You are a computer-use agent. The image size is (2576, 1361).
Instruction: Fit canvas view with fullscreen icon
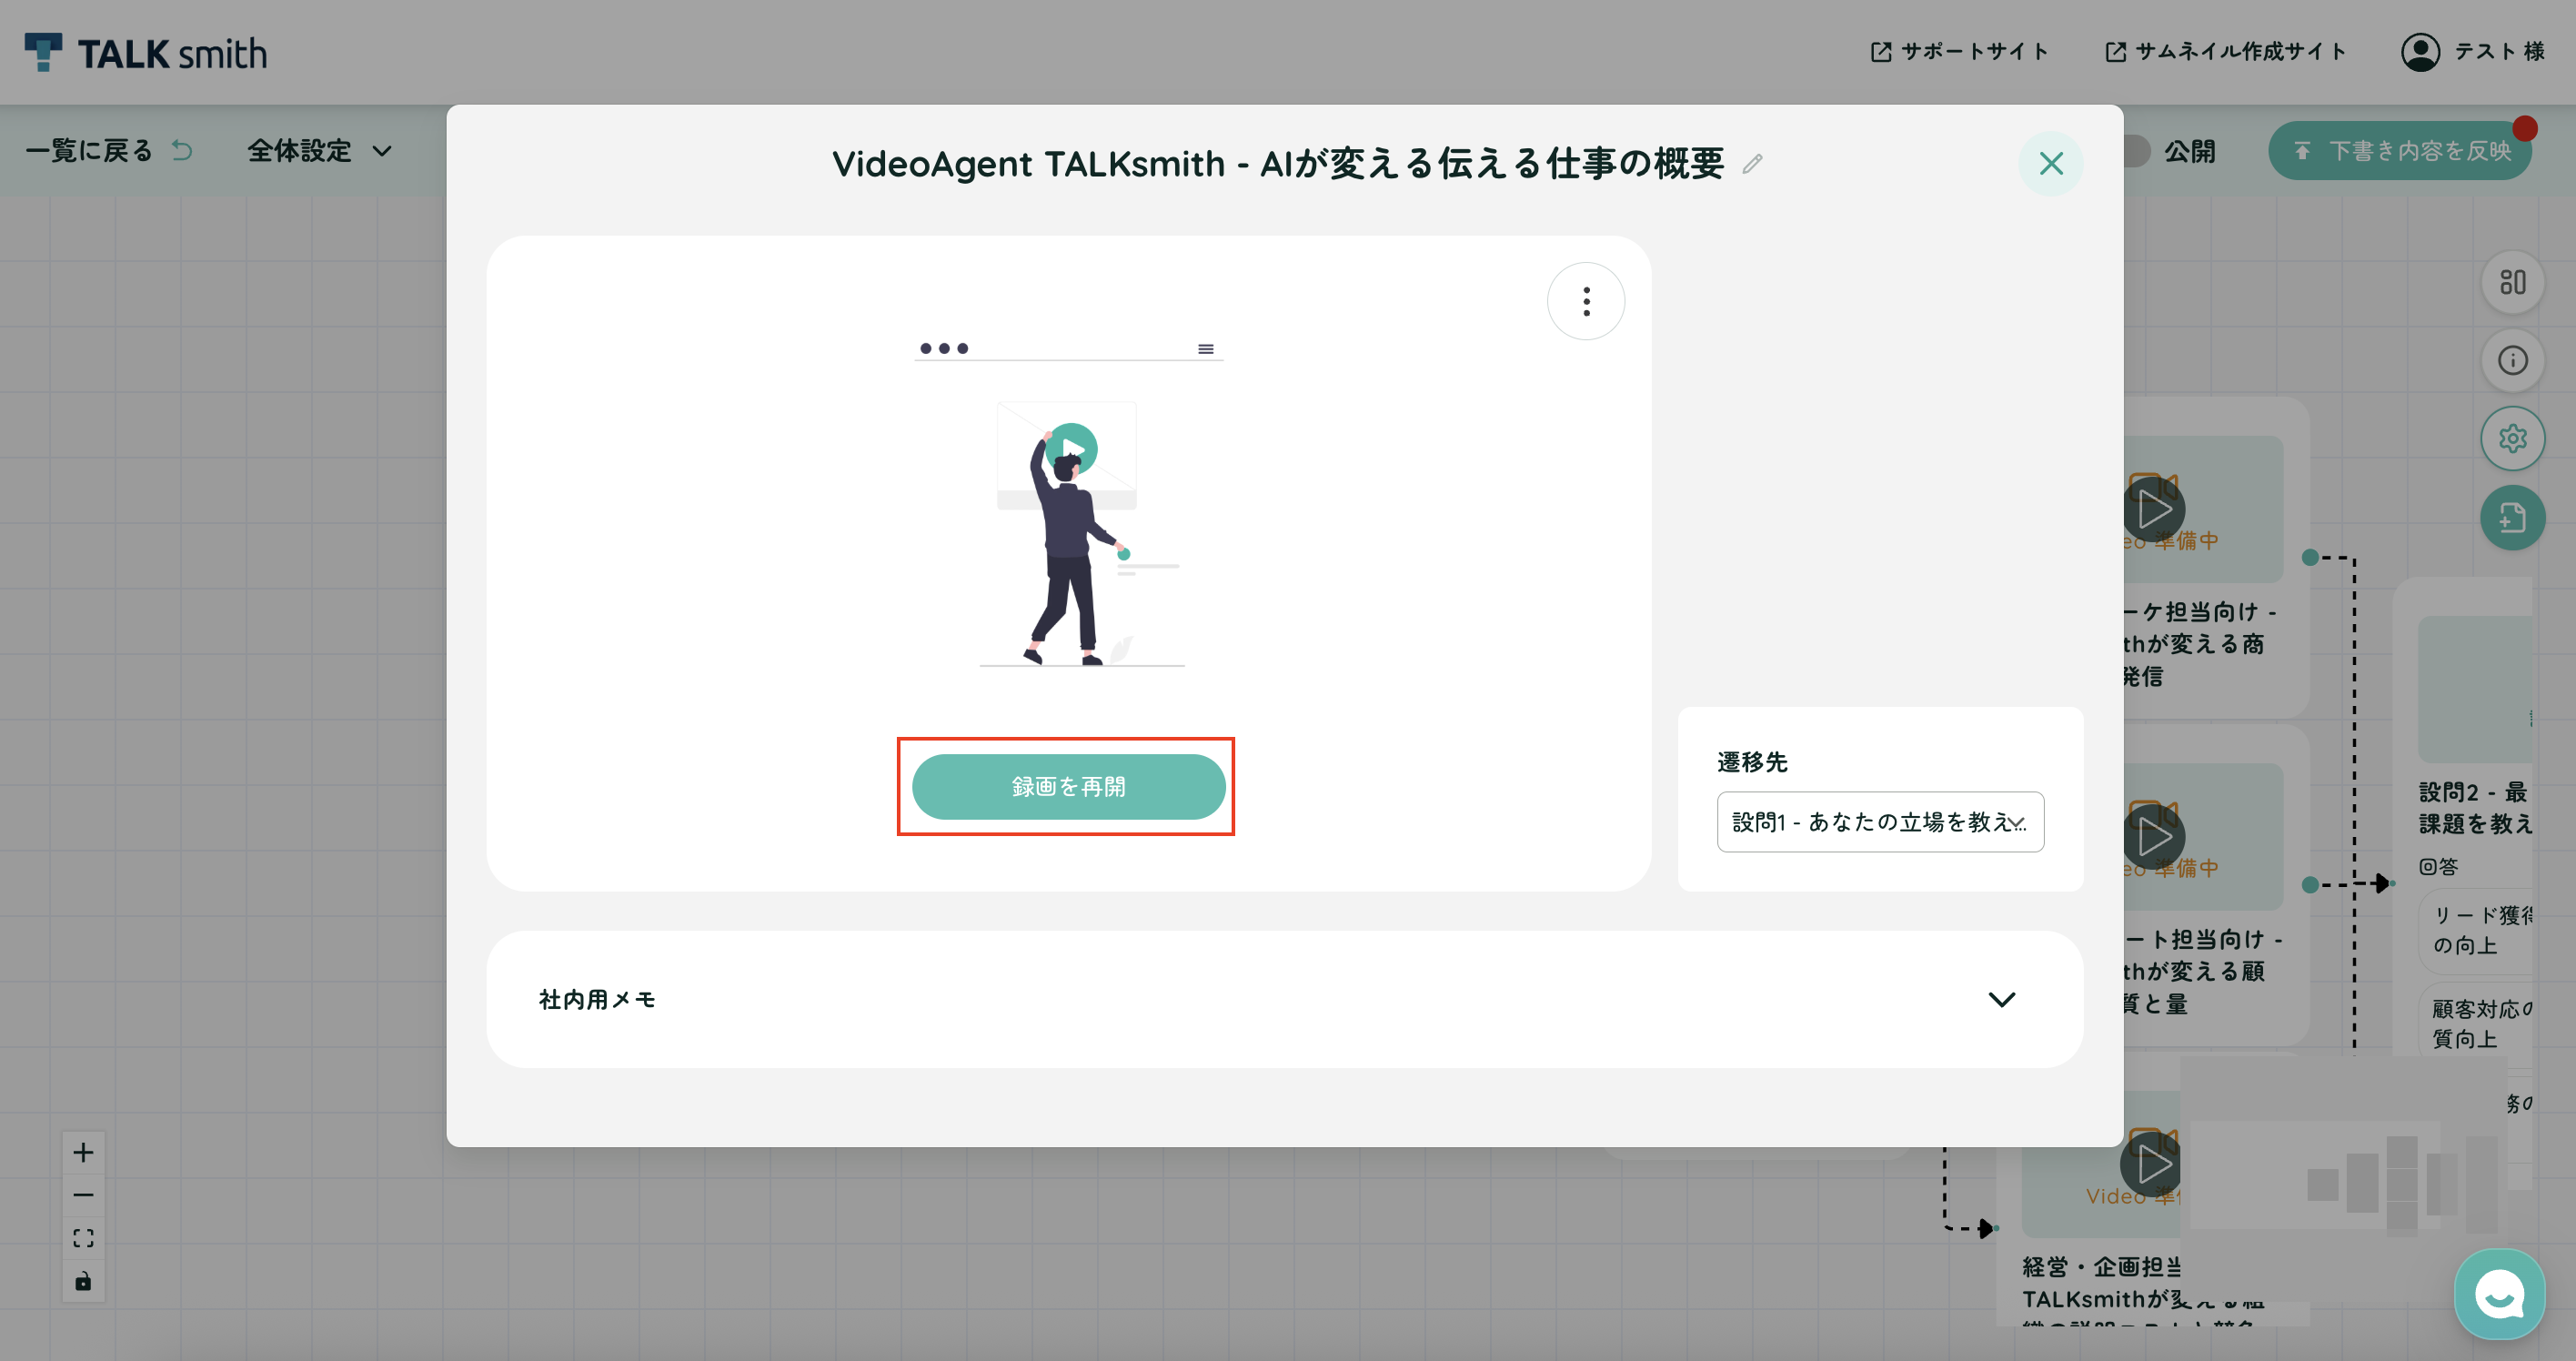point(83,1238)
